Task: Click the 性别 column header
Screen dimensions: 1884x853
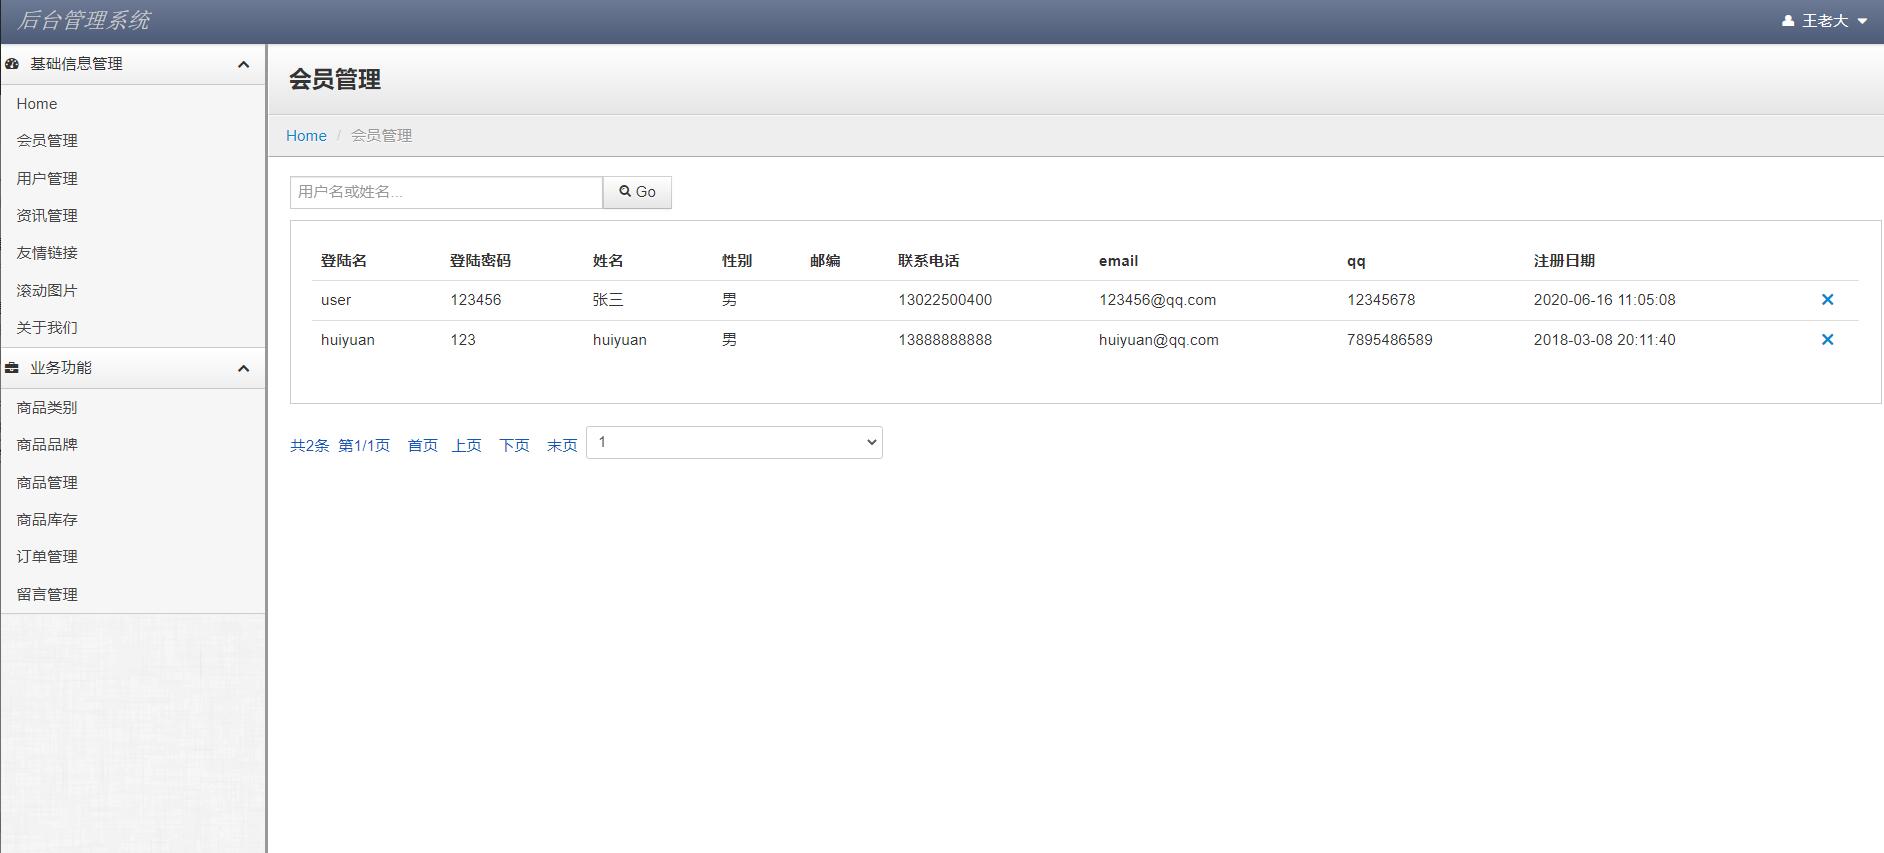Action: tap(737, 261)
